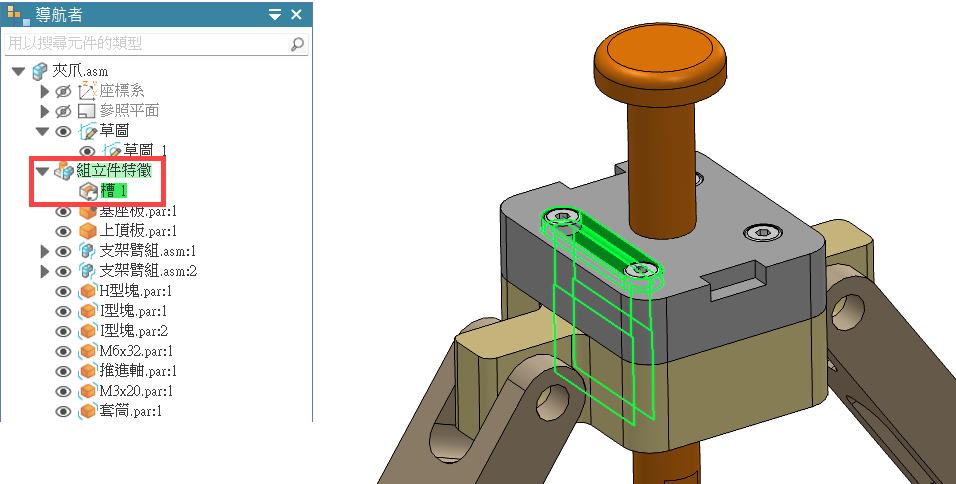Click the search magnifier icon
Image resolution: width=956 pixels, height=484 pixels.
coord(298,44)
